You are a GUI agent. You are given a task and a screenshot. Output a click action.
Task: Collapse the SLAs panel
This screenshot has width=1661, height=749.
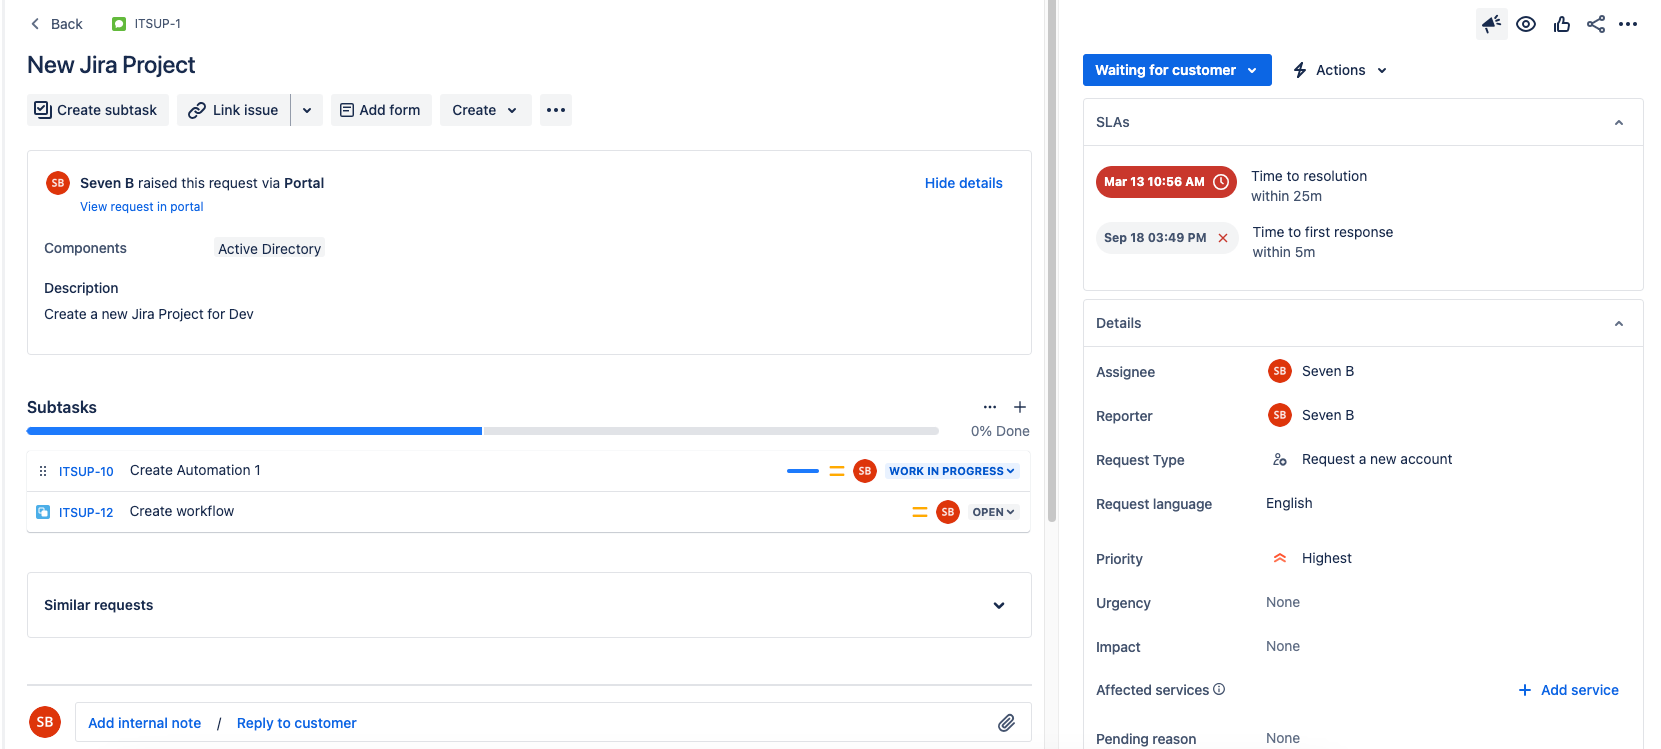pos(1618,123)
